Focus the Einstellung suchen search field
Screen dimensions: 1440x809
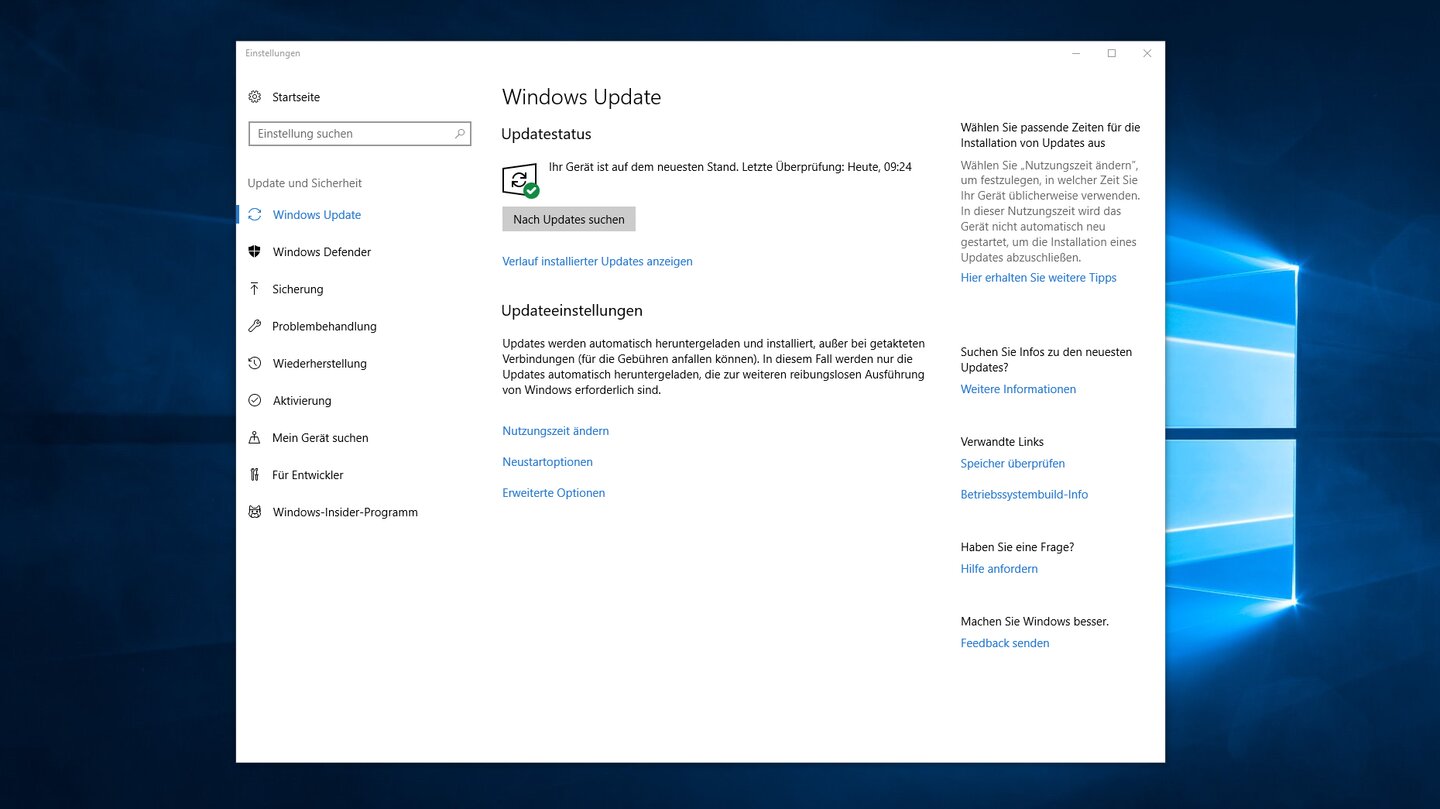tap(350, 134)
